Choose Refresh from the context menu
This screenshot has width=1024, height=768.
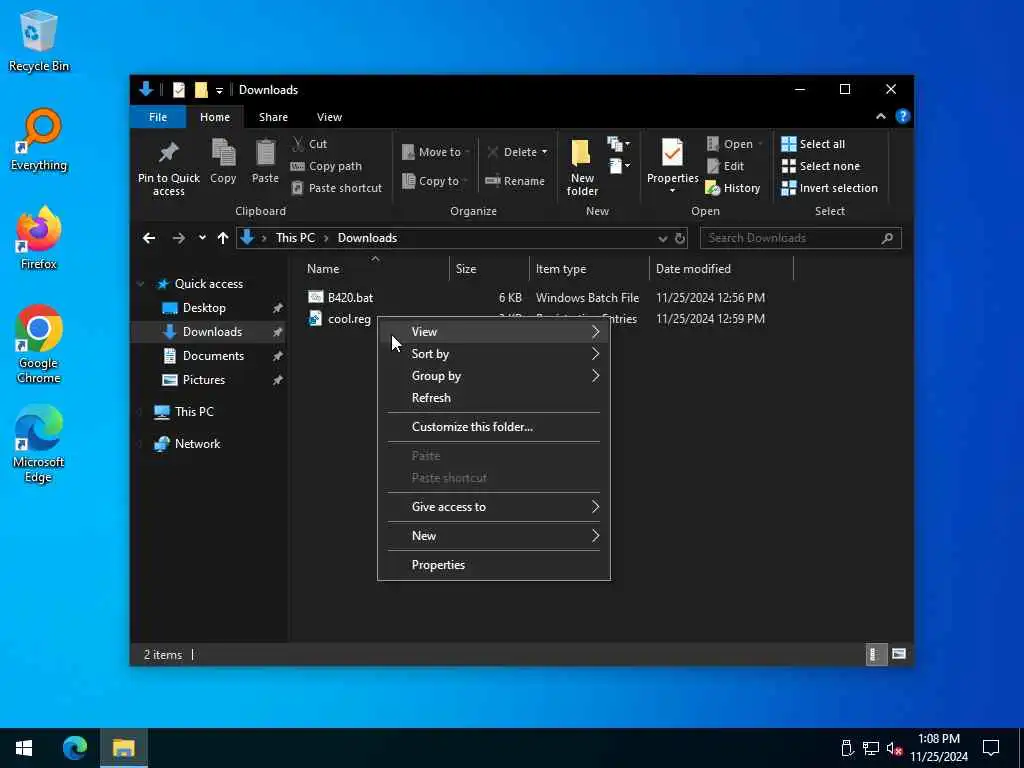(x=494, y=398)
